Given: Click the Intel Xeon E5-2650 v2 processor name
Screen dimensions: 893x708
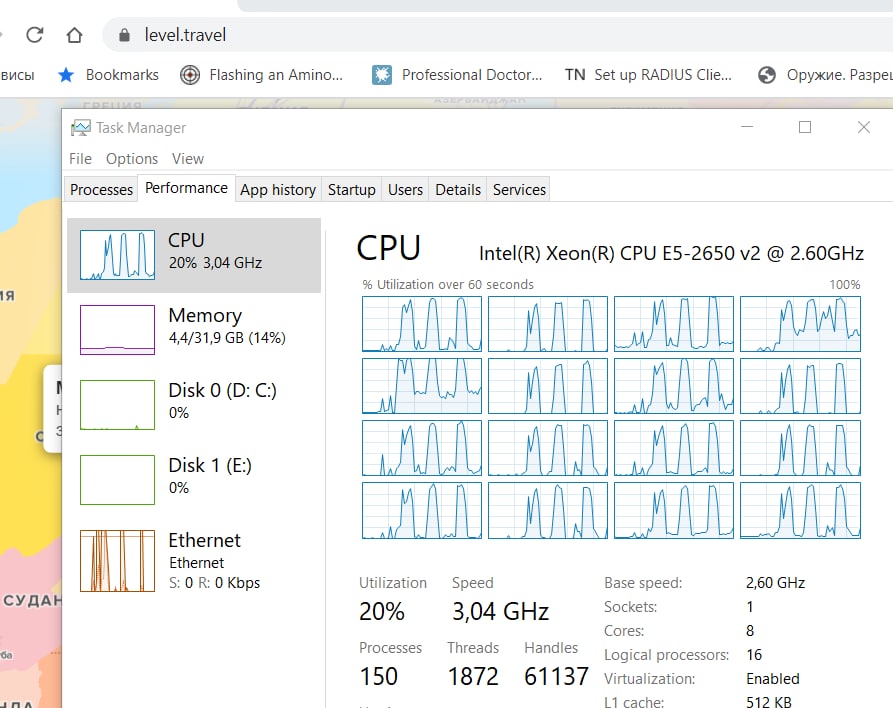Looking at the screenshot, I should pyautogui.click(x=671, y=253).
